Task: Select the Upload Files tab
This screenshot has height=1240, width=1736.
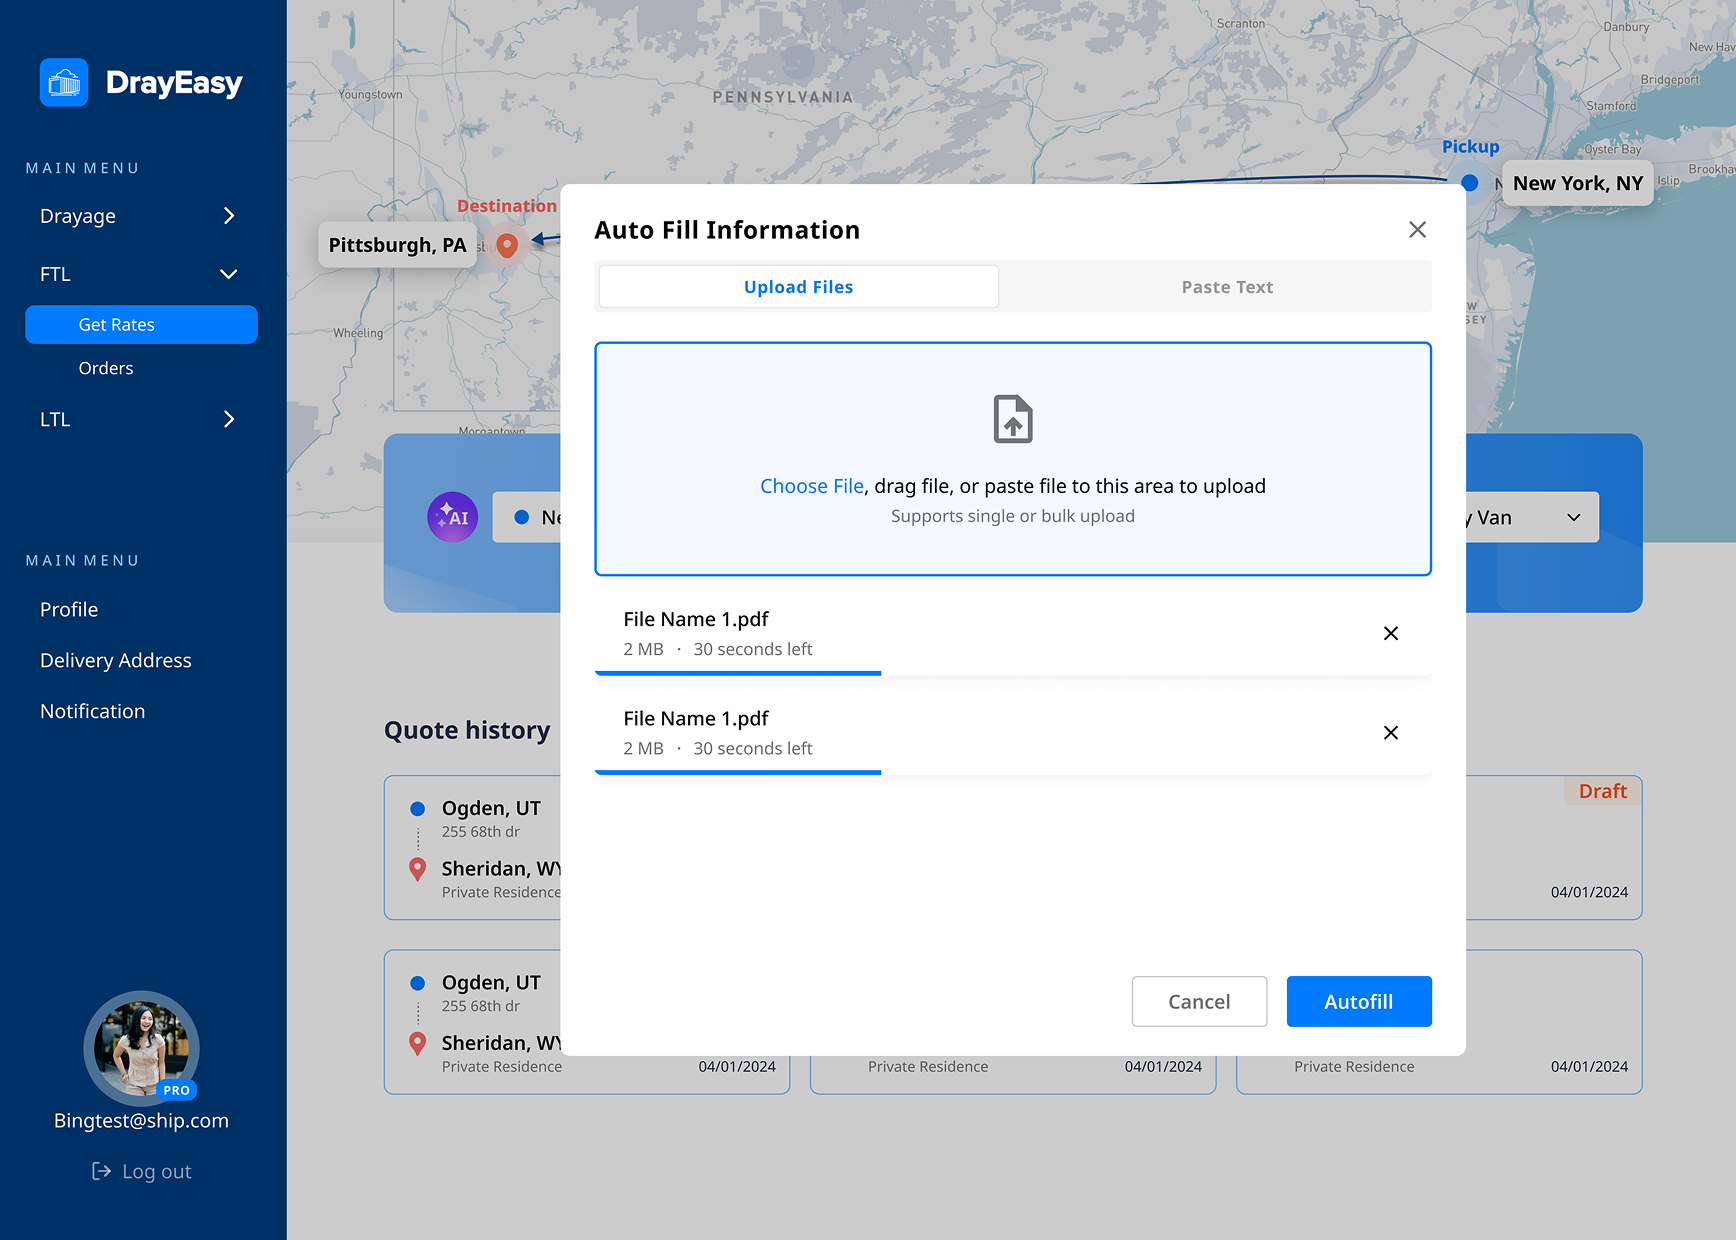Action: pos(797,287)
